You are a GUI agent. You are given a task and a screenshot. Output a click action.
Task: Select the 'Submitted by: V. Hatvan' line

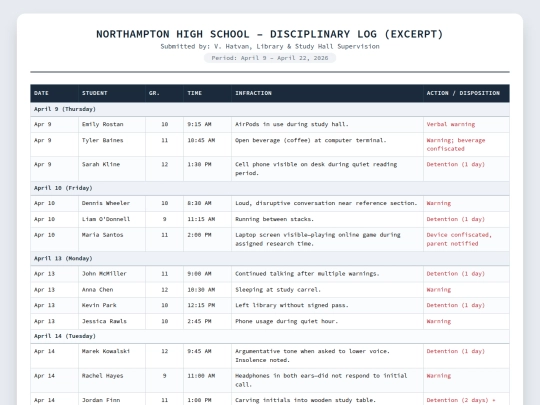tap(270, 46)
